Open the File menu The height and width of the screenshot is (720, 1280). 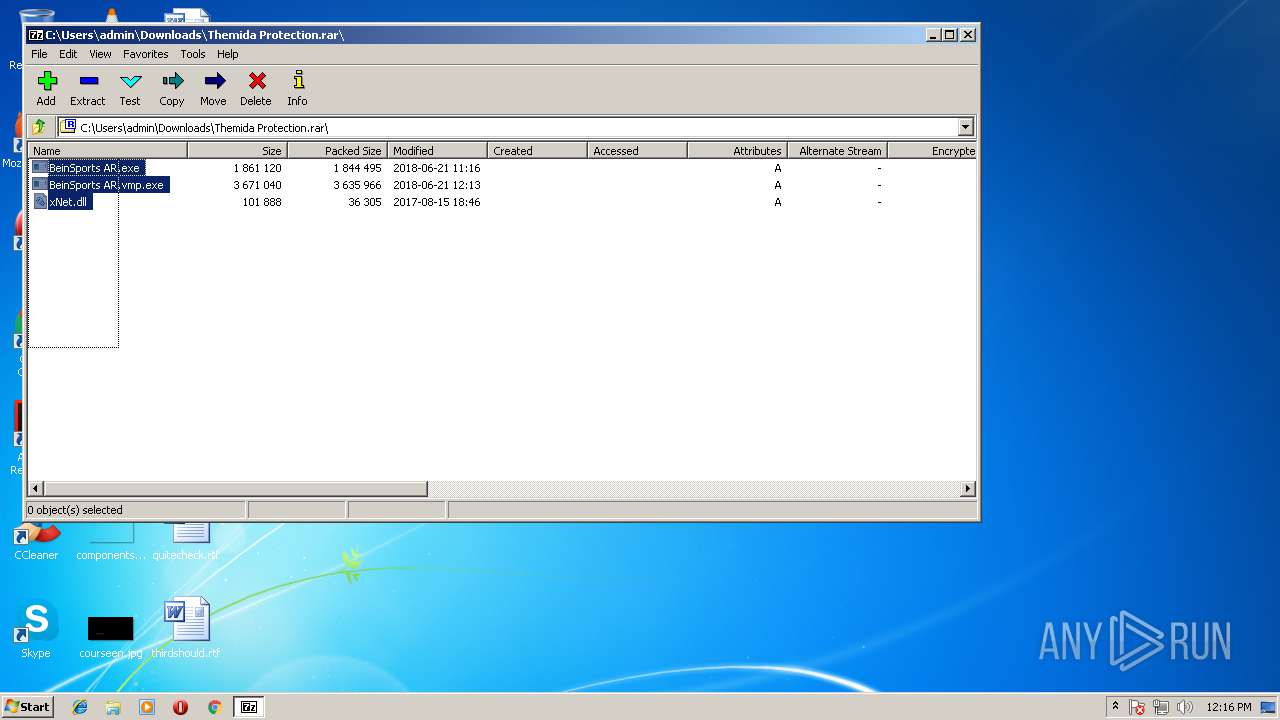[x=39, y=54]
